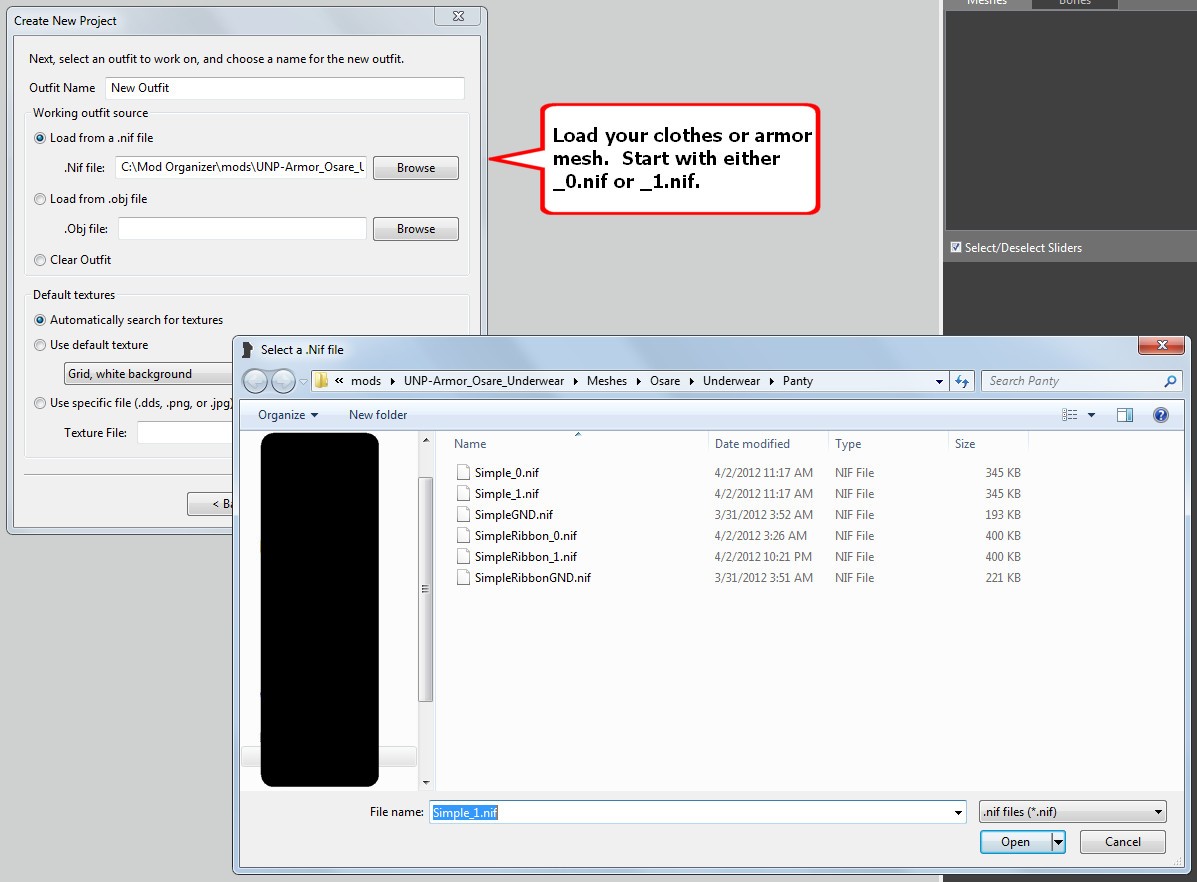Click the back navigation arrow
This screenshot has height=882, width=1197.
coord(256,381)
